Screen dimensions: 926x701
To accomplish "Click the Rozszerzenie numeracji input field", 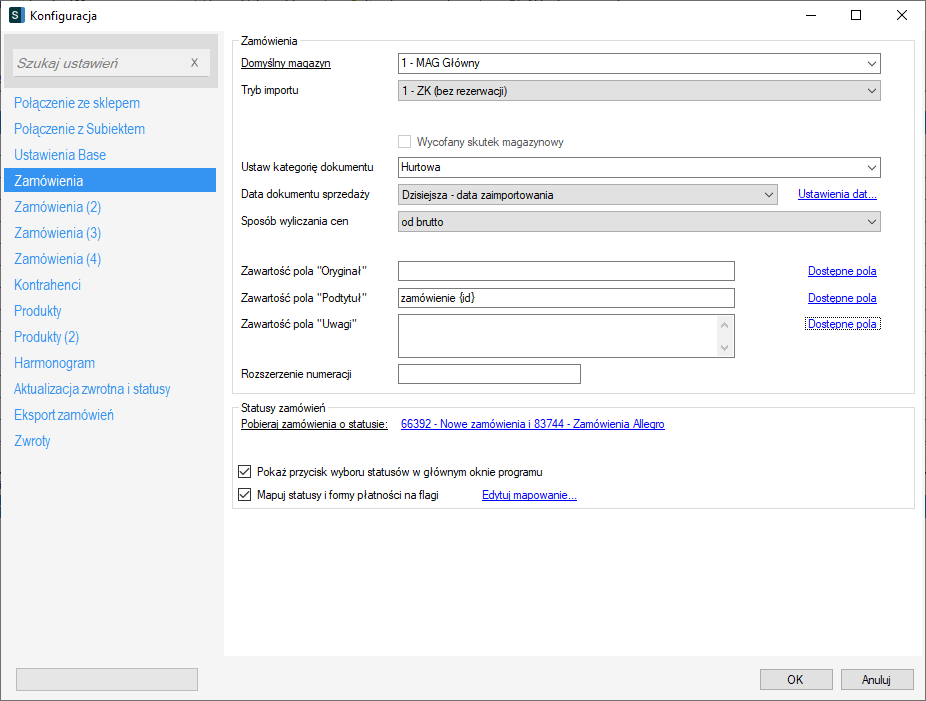I will (x=489, y=374).
